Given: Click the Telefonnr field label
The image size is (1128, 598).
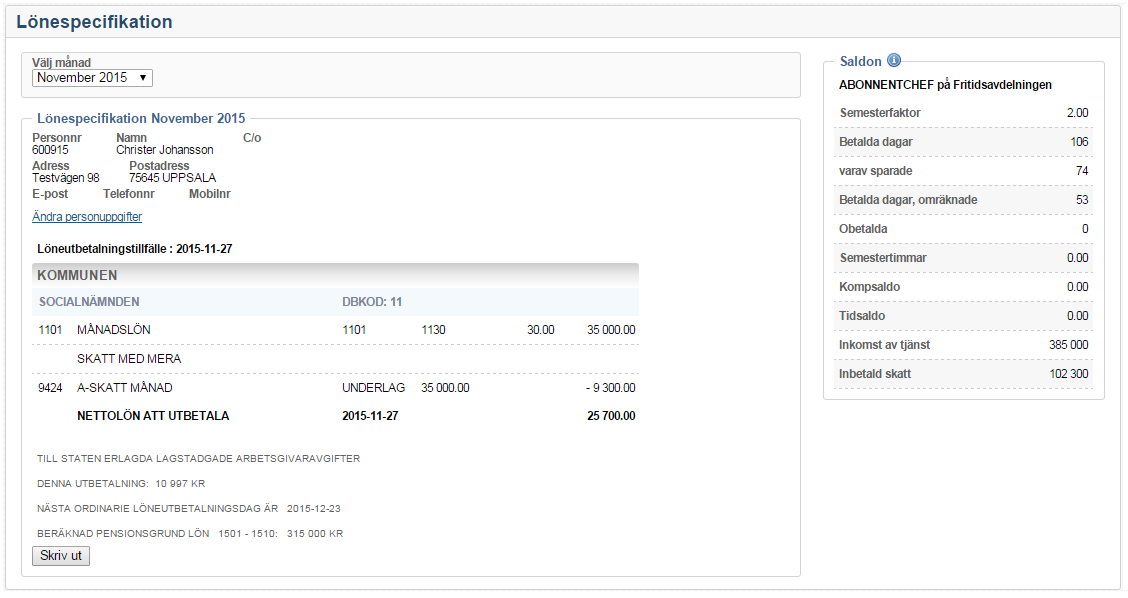Looking at the screenshot, I should click(129, 194).
